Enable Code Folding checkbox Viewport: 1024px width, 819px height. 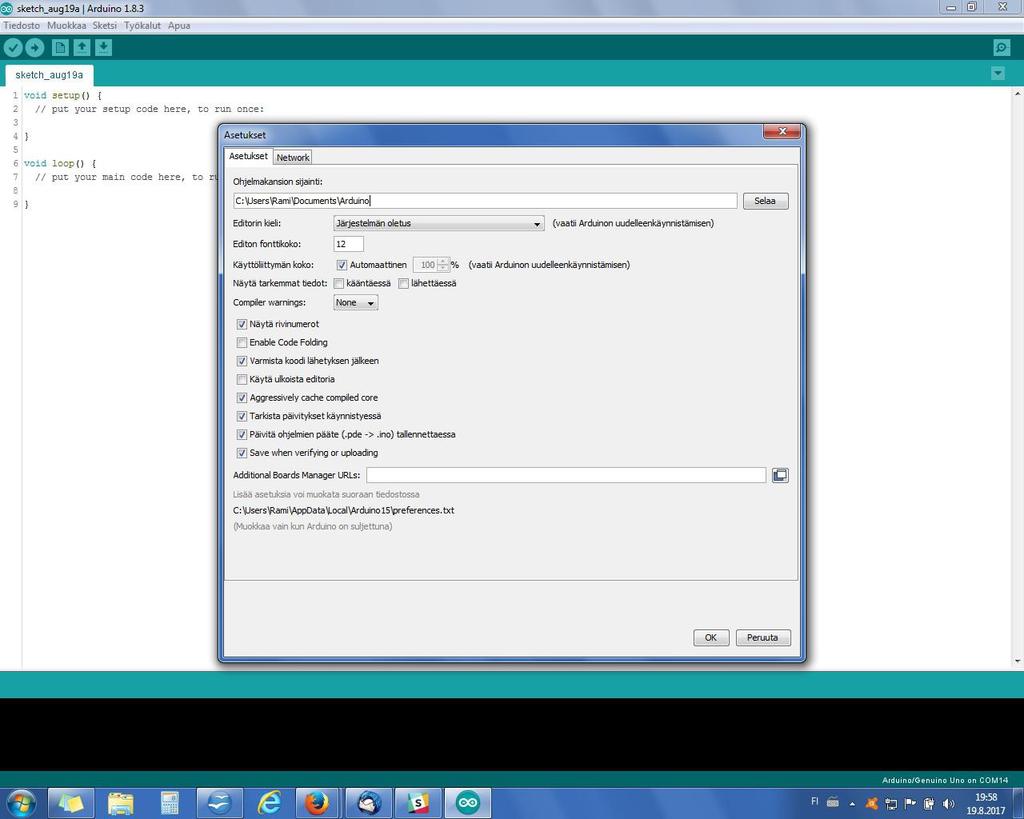click(242, 342)
